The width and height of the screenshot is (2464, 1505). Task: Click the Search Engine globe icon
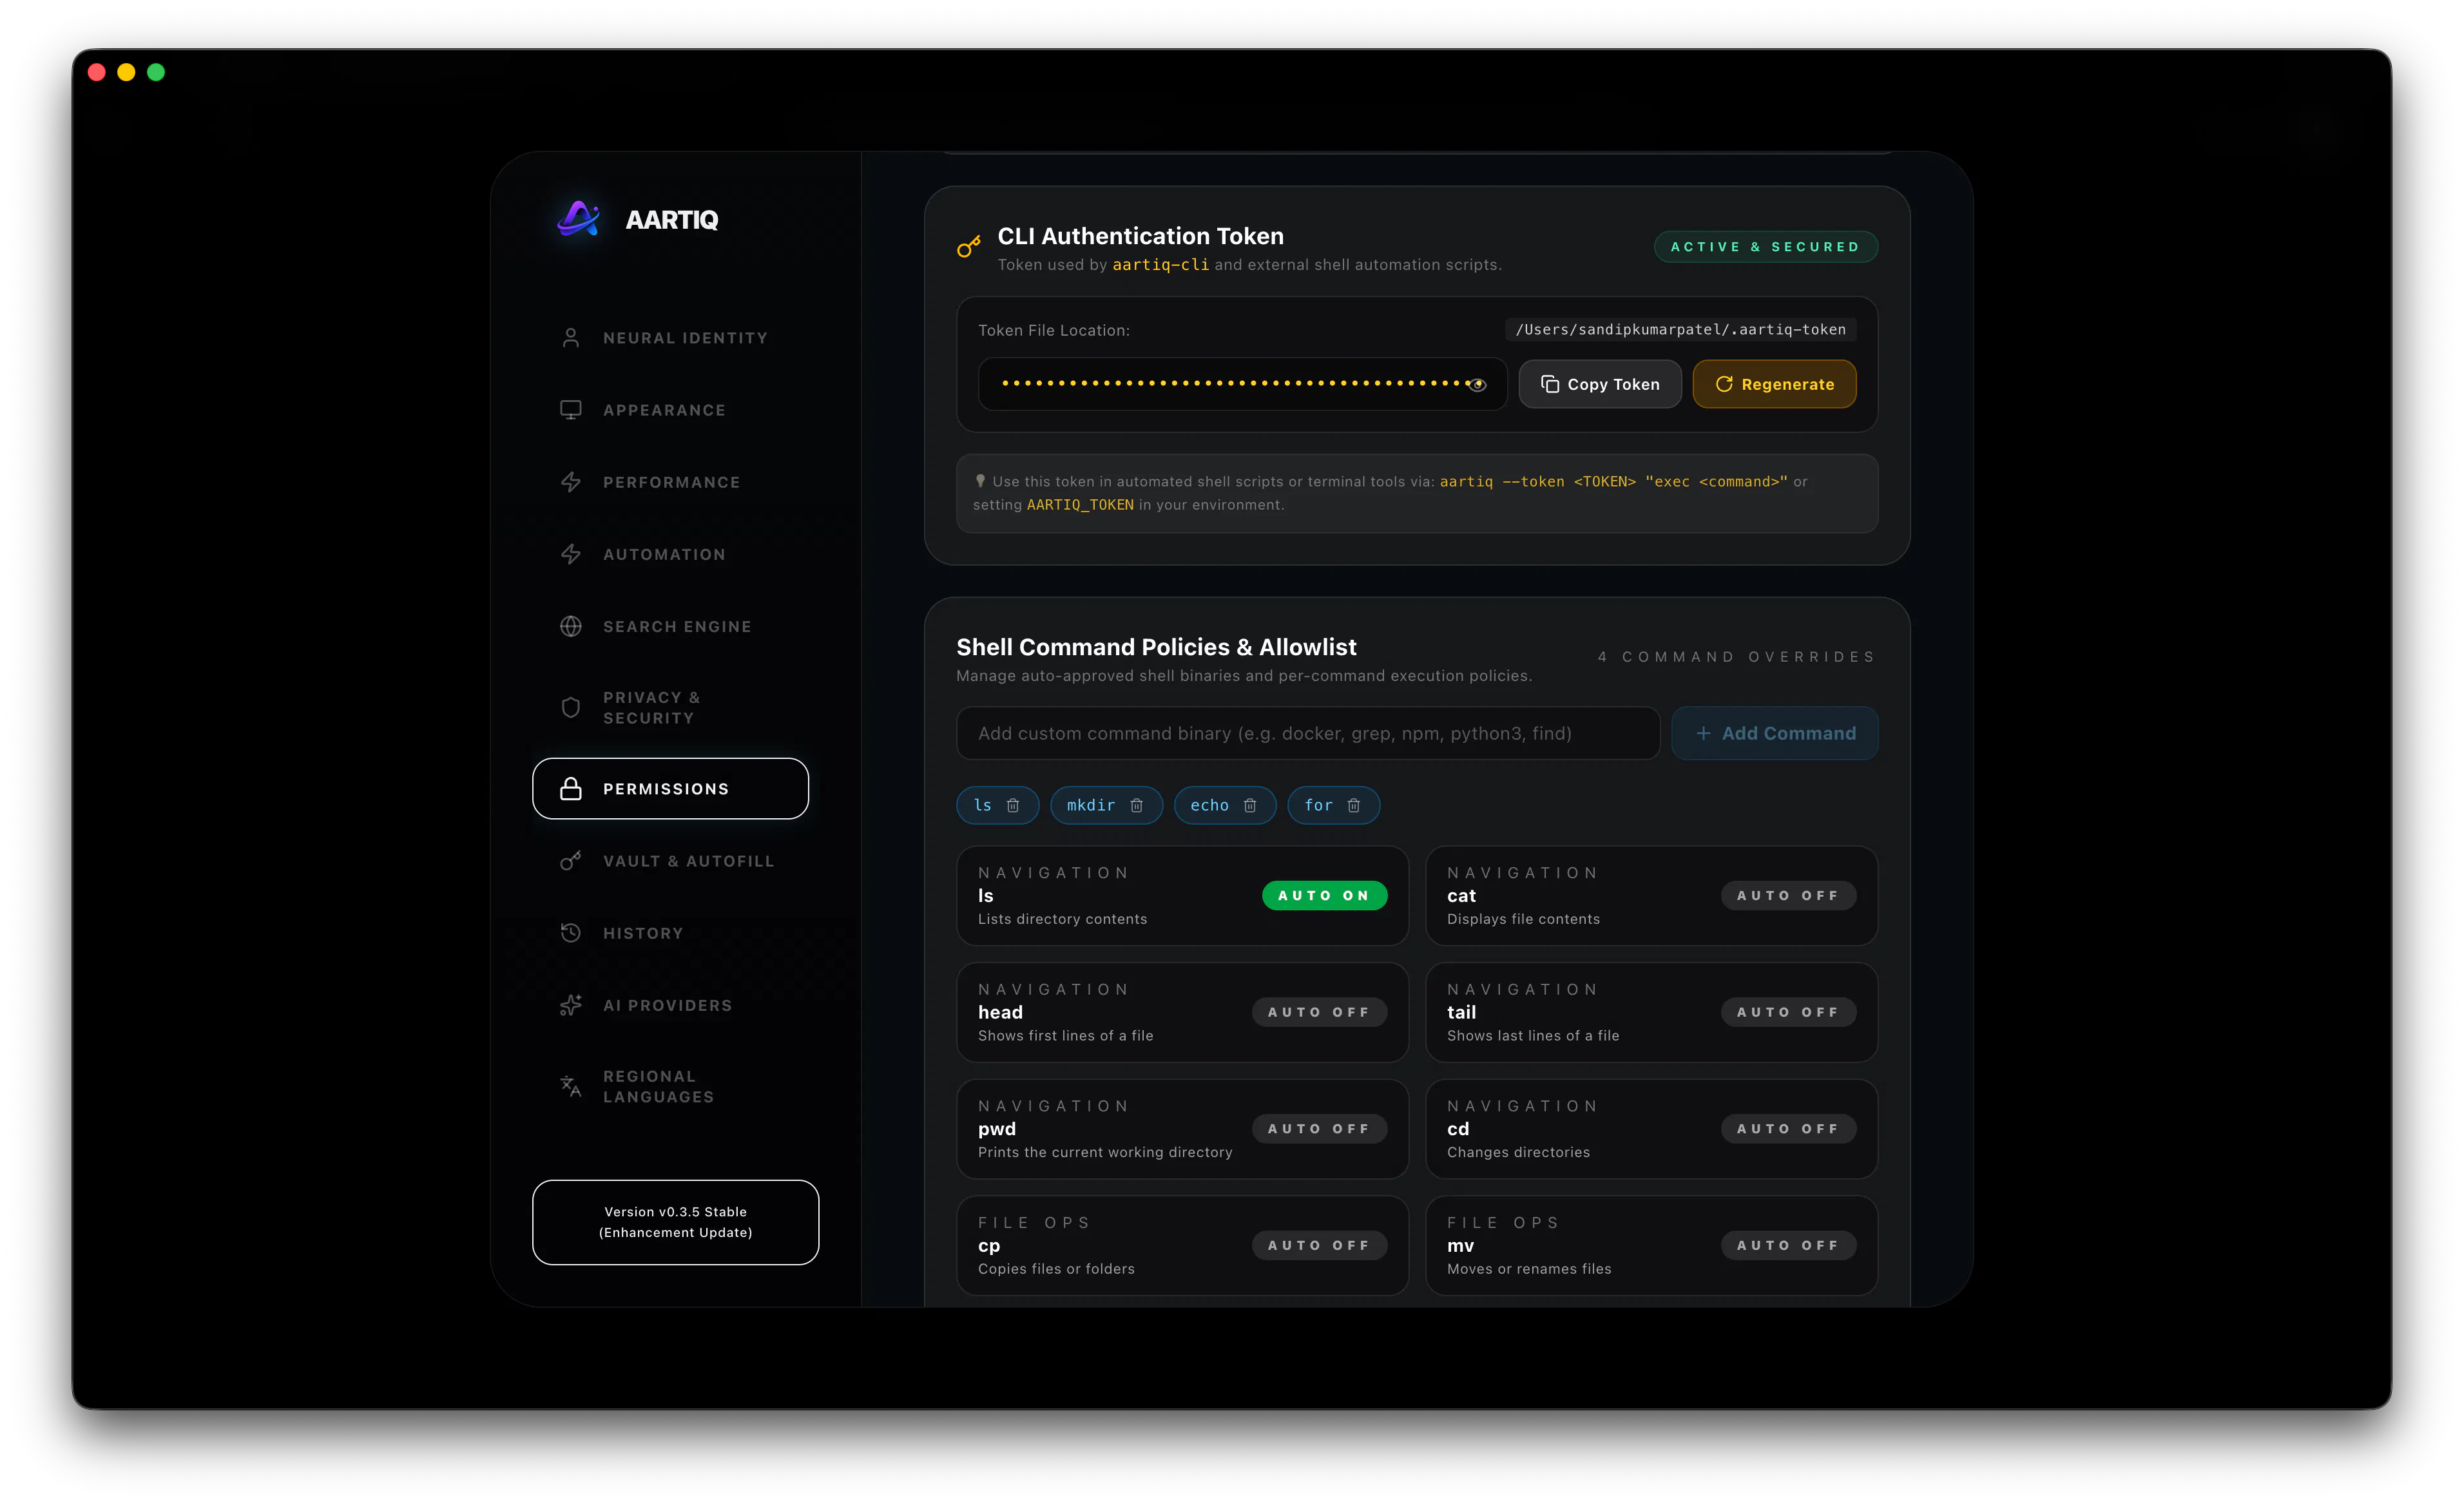click(570, 626)
